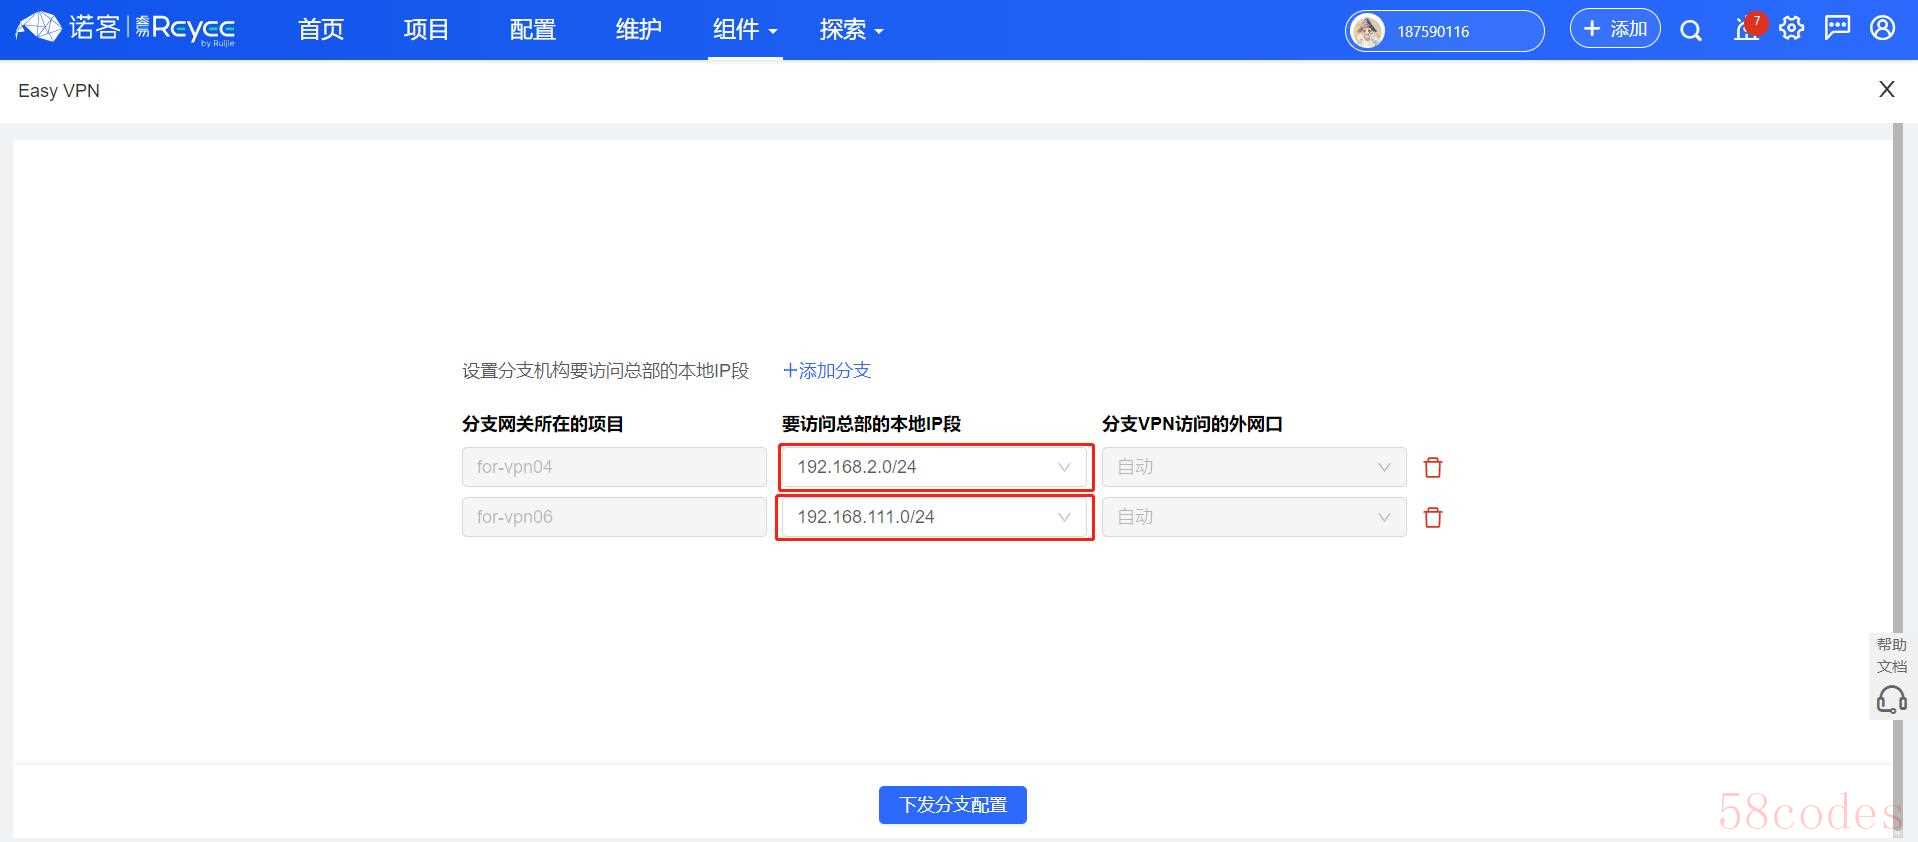Click the help headset support icon

(x=1891, y=698)
